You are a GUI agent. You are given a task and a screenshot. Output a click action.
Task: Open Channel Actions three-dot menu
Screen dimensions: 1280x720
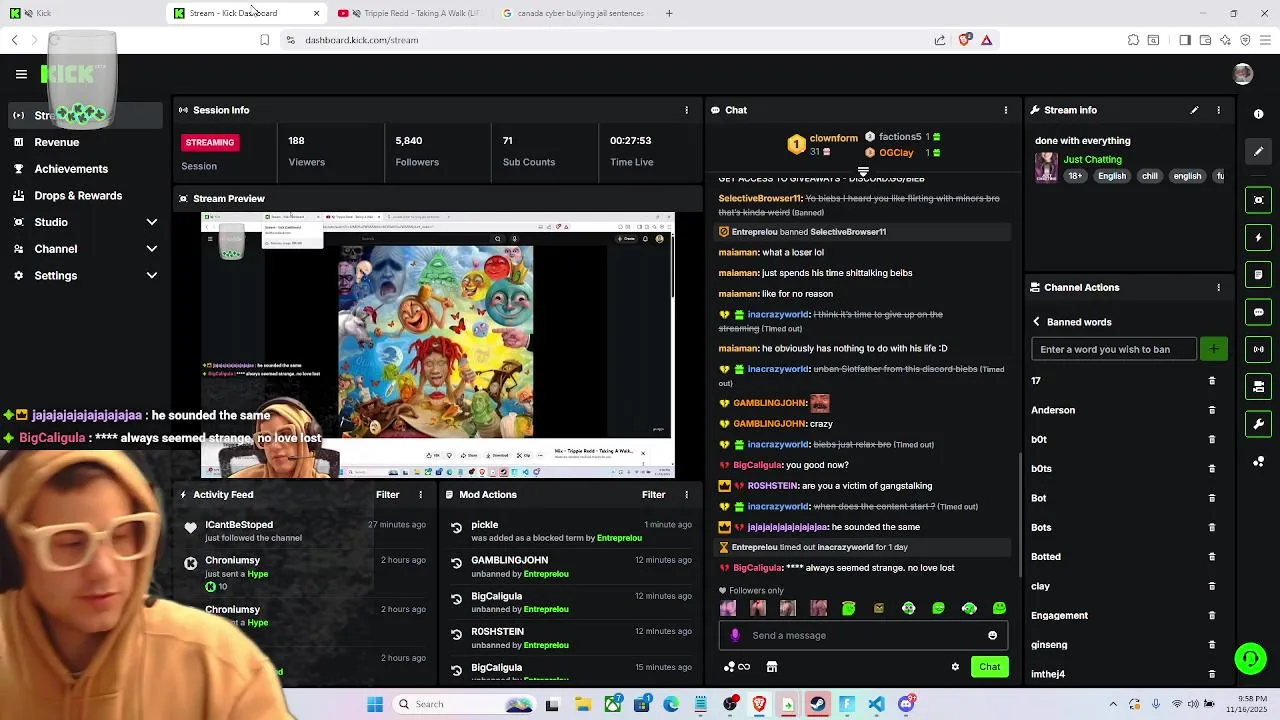(1218, 287)
